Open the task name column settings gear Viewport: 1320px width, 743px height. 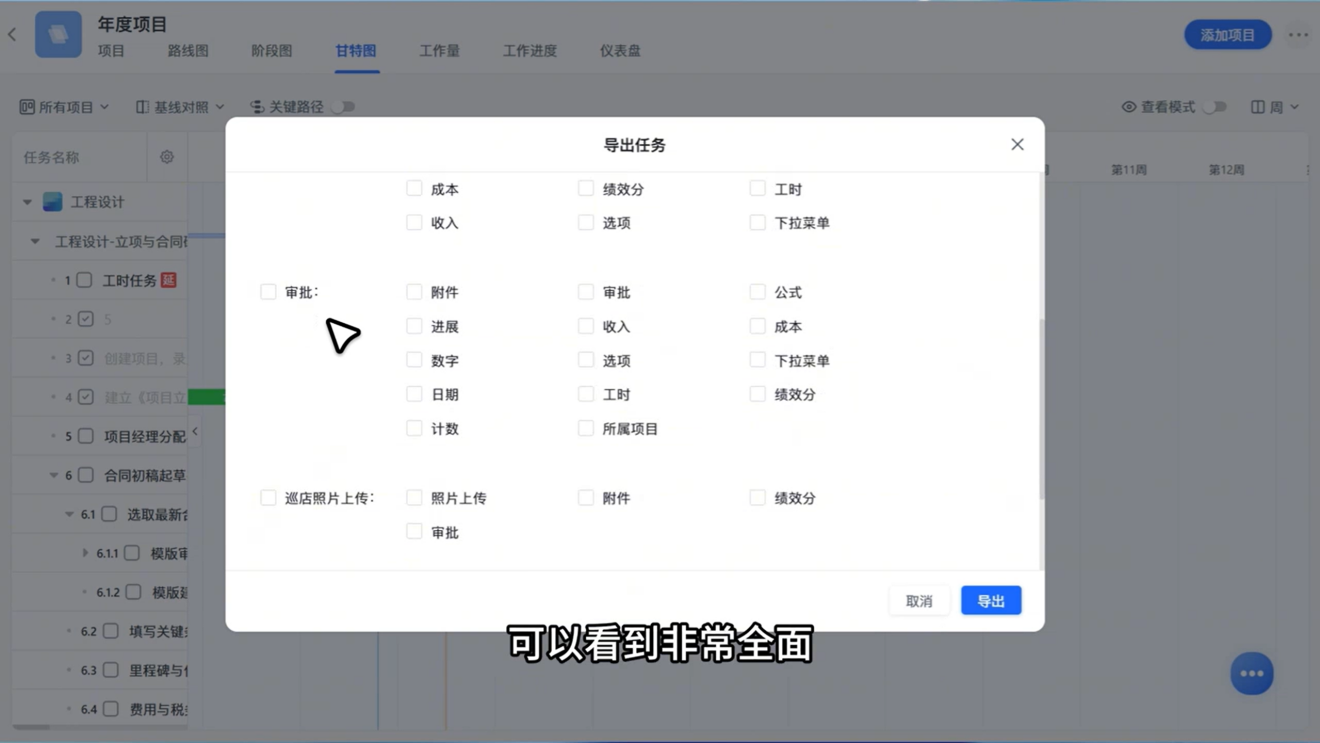tap(167, 157)
